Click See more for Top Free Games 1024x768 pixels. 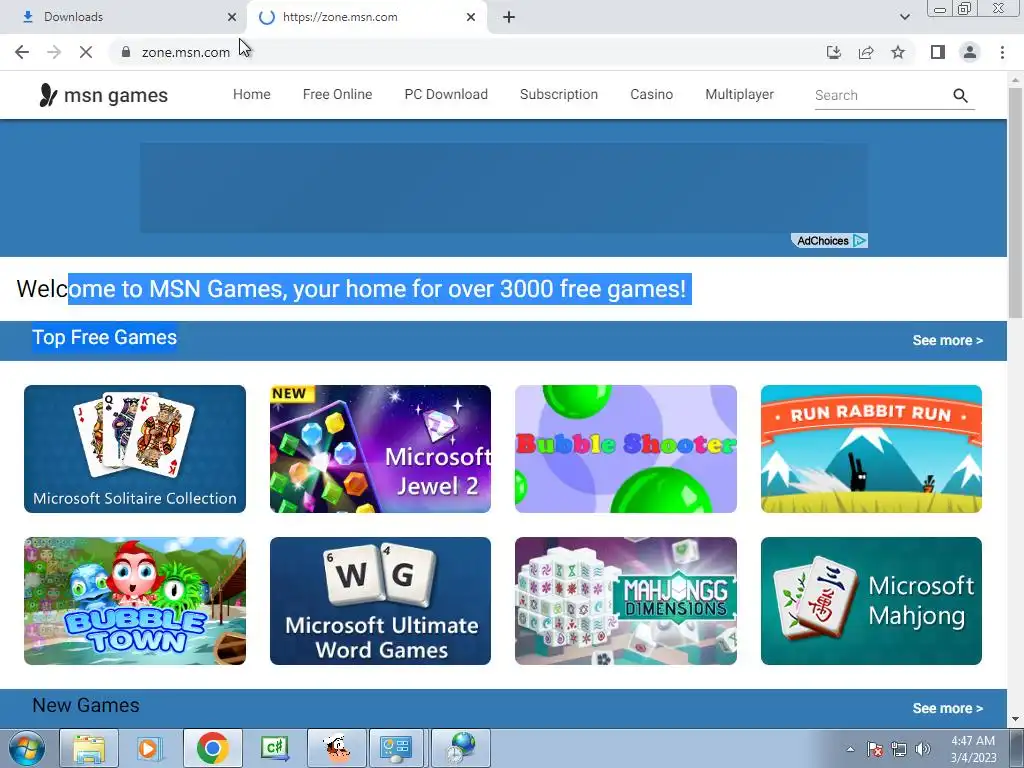click(x=948, y=340)
